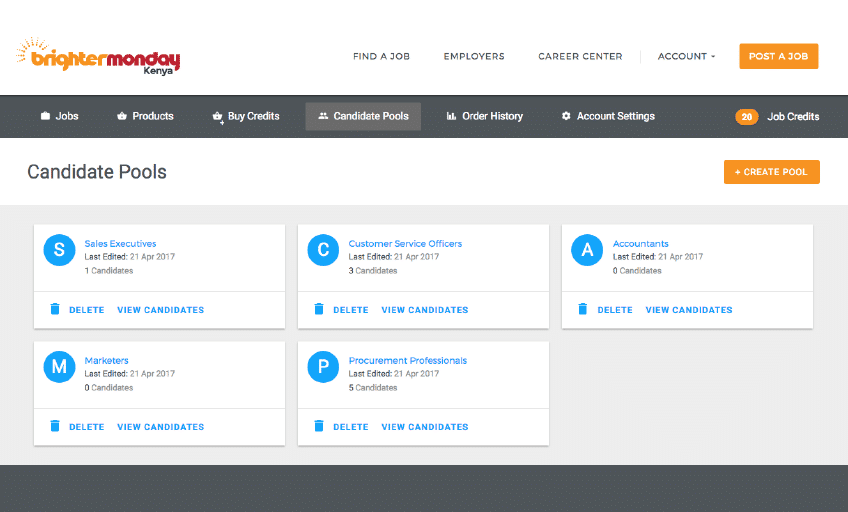Click trash icon on Customer Service Officers card

[x=319, y=310]
